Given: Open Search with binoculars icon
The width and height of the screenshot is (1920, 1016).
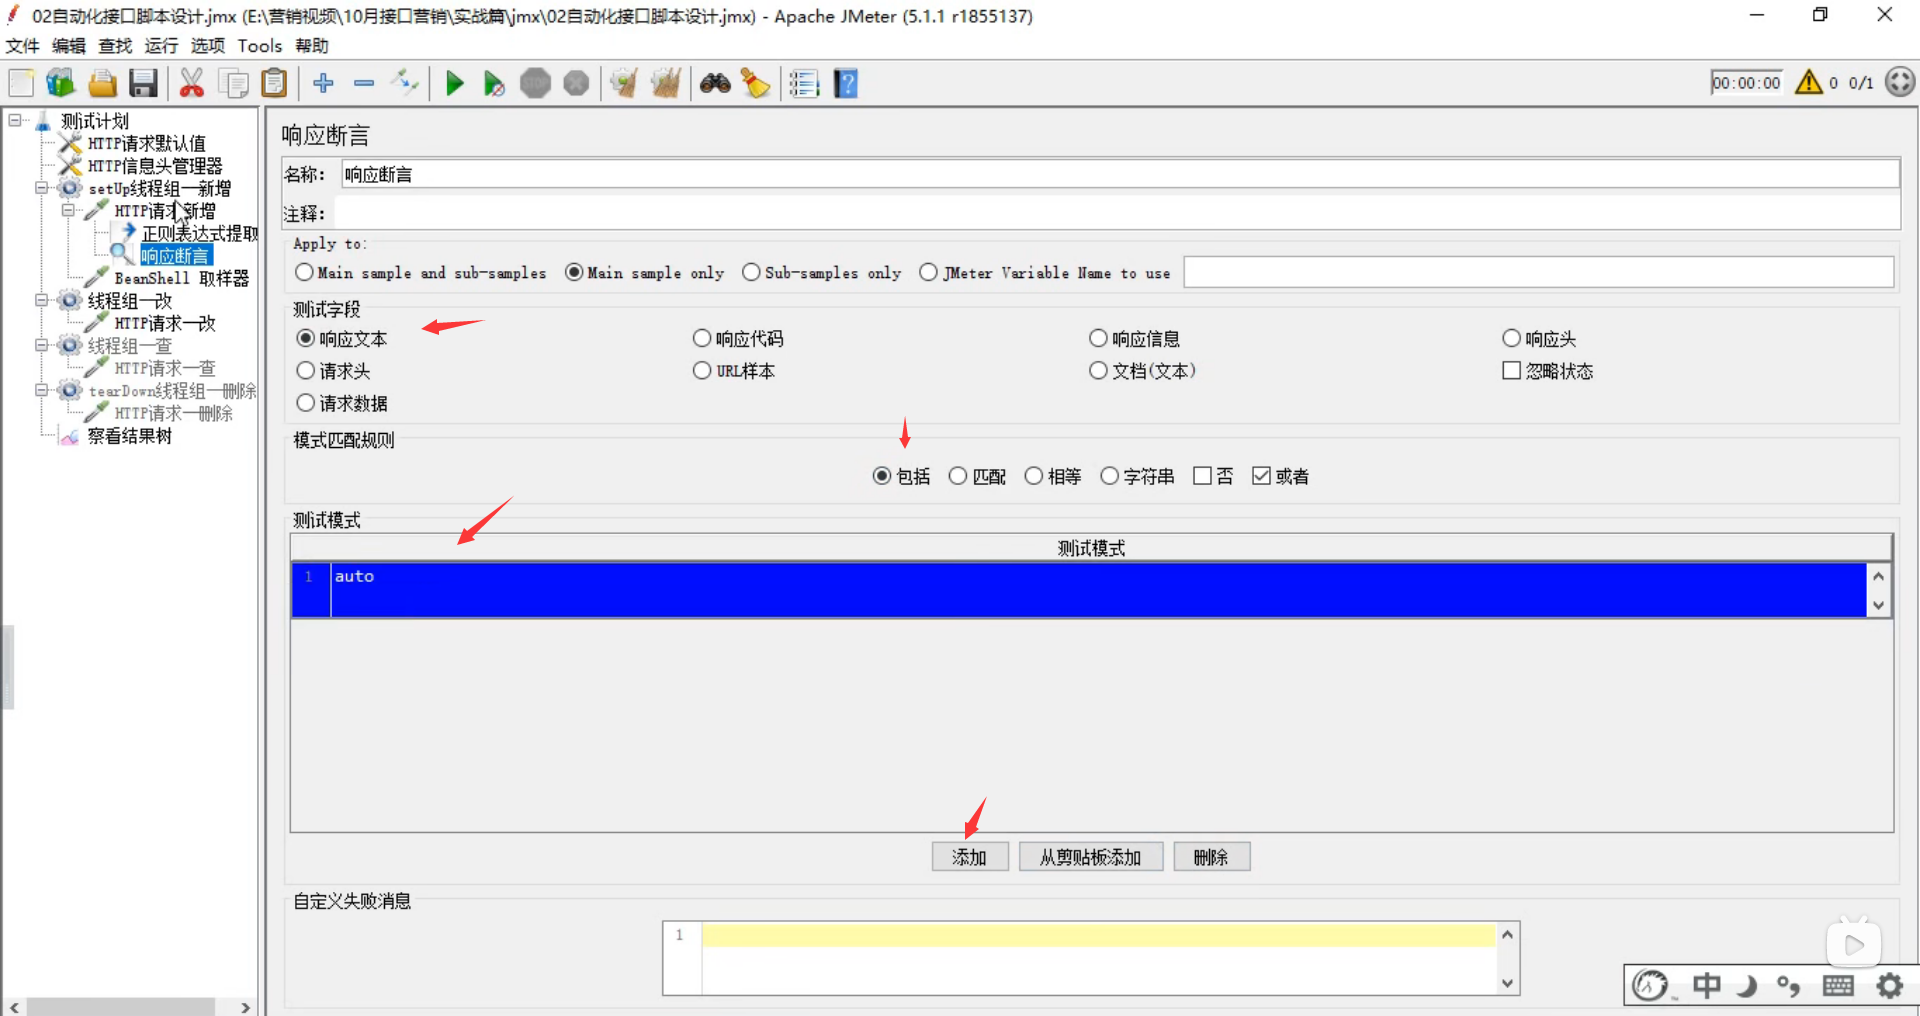Looking at the screenshot, I should click(715, 83).
